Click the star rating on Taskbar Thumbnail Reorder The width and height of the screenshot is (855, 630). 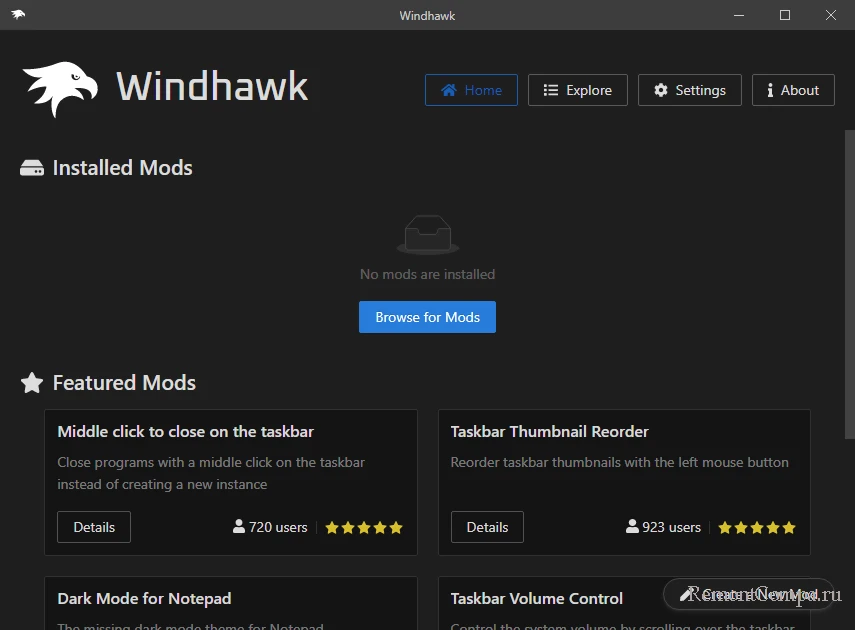tap(757, 527)
